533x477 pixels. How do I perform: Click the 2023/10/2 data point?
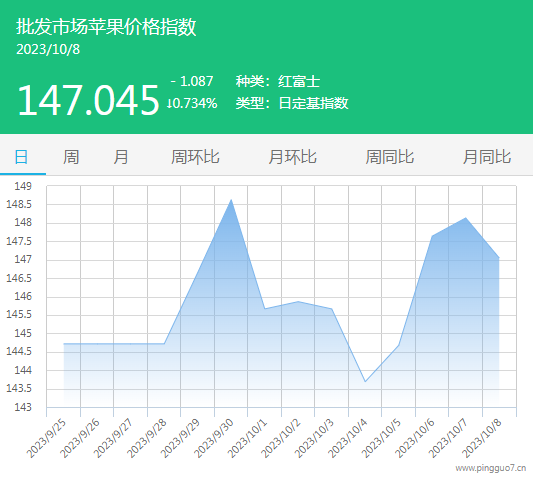[x=298, y=301]
